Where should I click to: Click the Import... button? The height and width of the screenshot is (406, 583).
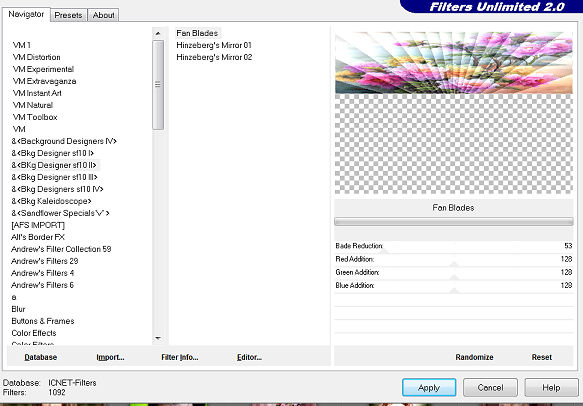(110, 357)
